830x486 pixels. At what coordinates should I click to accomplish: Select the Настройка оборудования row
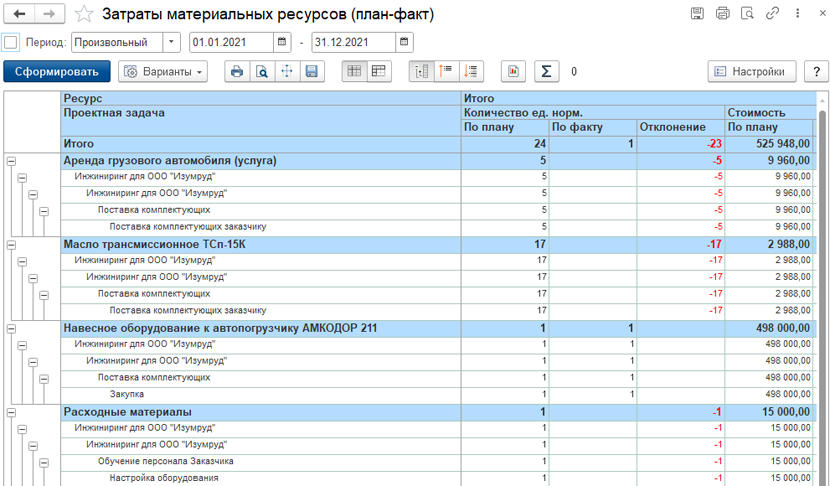point(260,478)
